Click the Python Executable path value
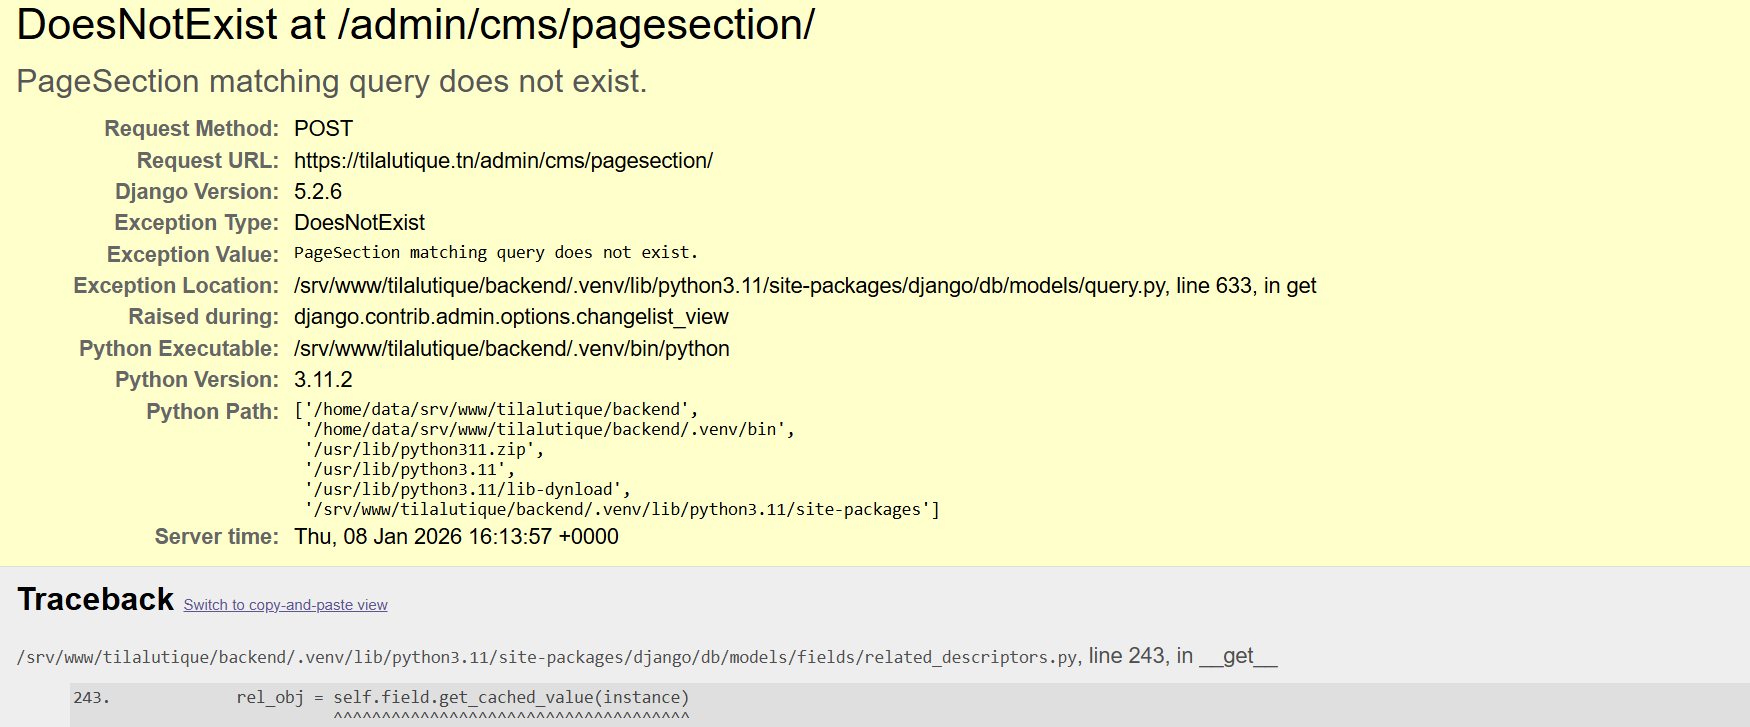 [x=511, y=349]
